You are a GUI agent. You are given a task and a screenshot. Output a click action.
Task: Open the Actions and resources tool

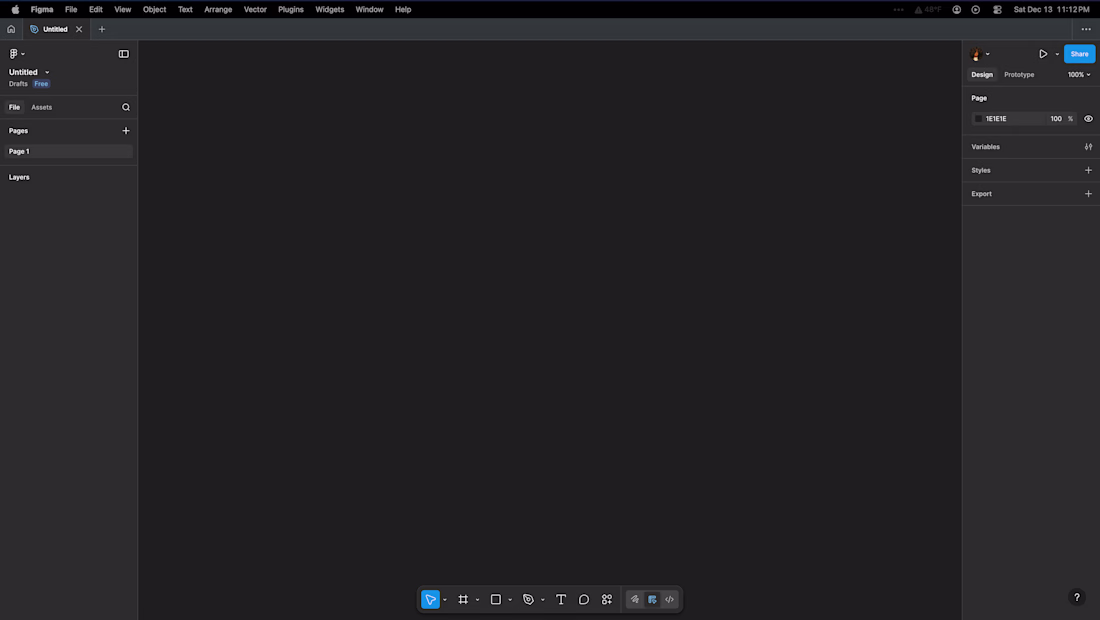(607, 600)
